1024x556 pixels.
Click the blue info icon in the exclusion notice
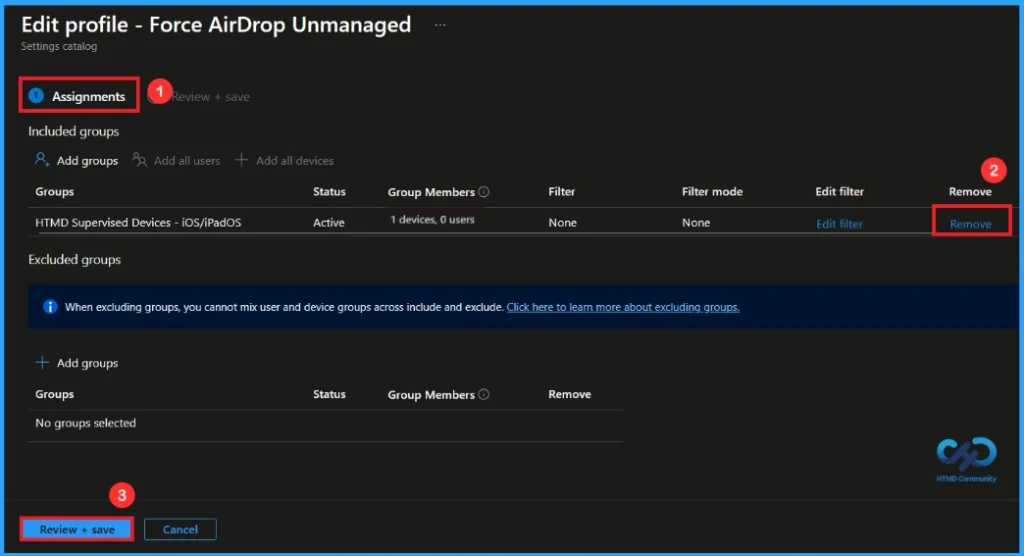click(50, 306)
